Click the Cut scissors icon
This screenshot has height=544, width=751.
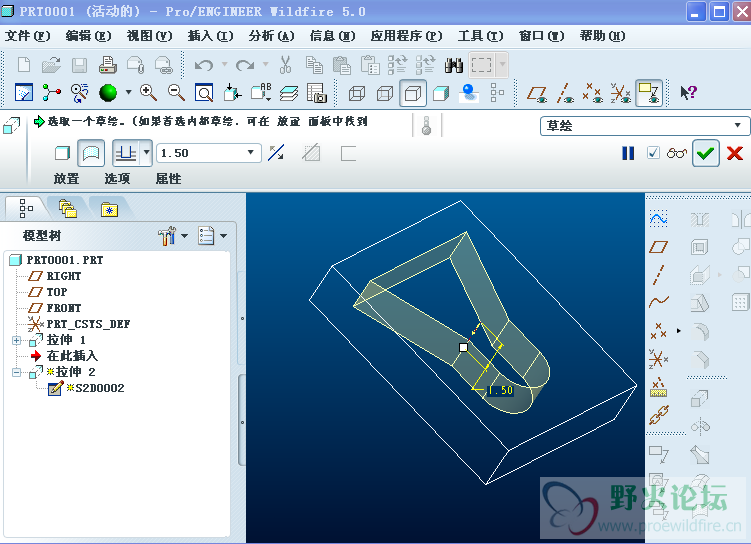285,65
